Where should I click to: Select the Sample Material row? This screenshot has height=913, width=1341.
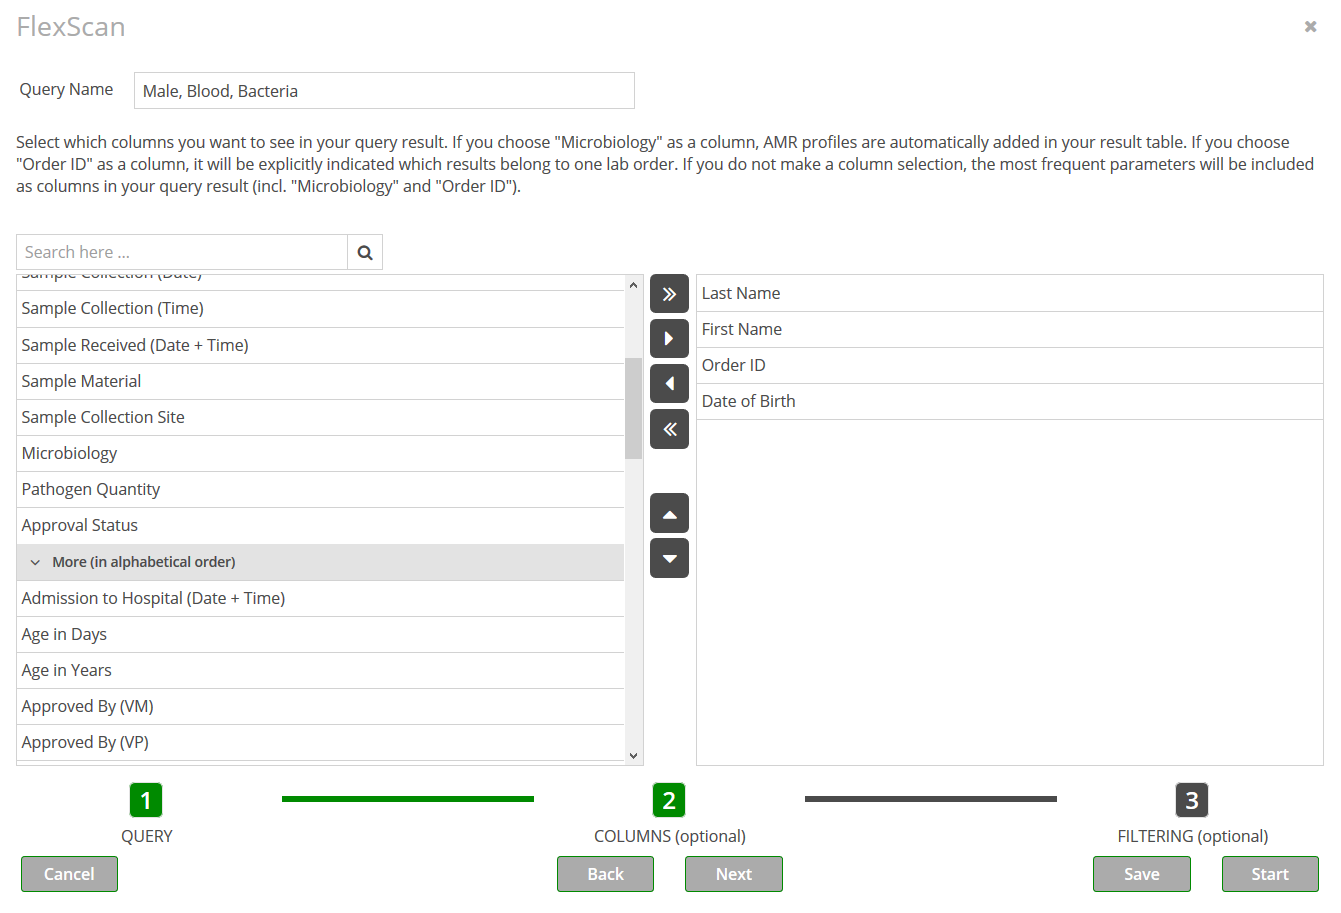click(320, 382)
